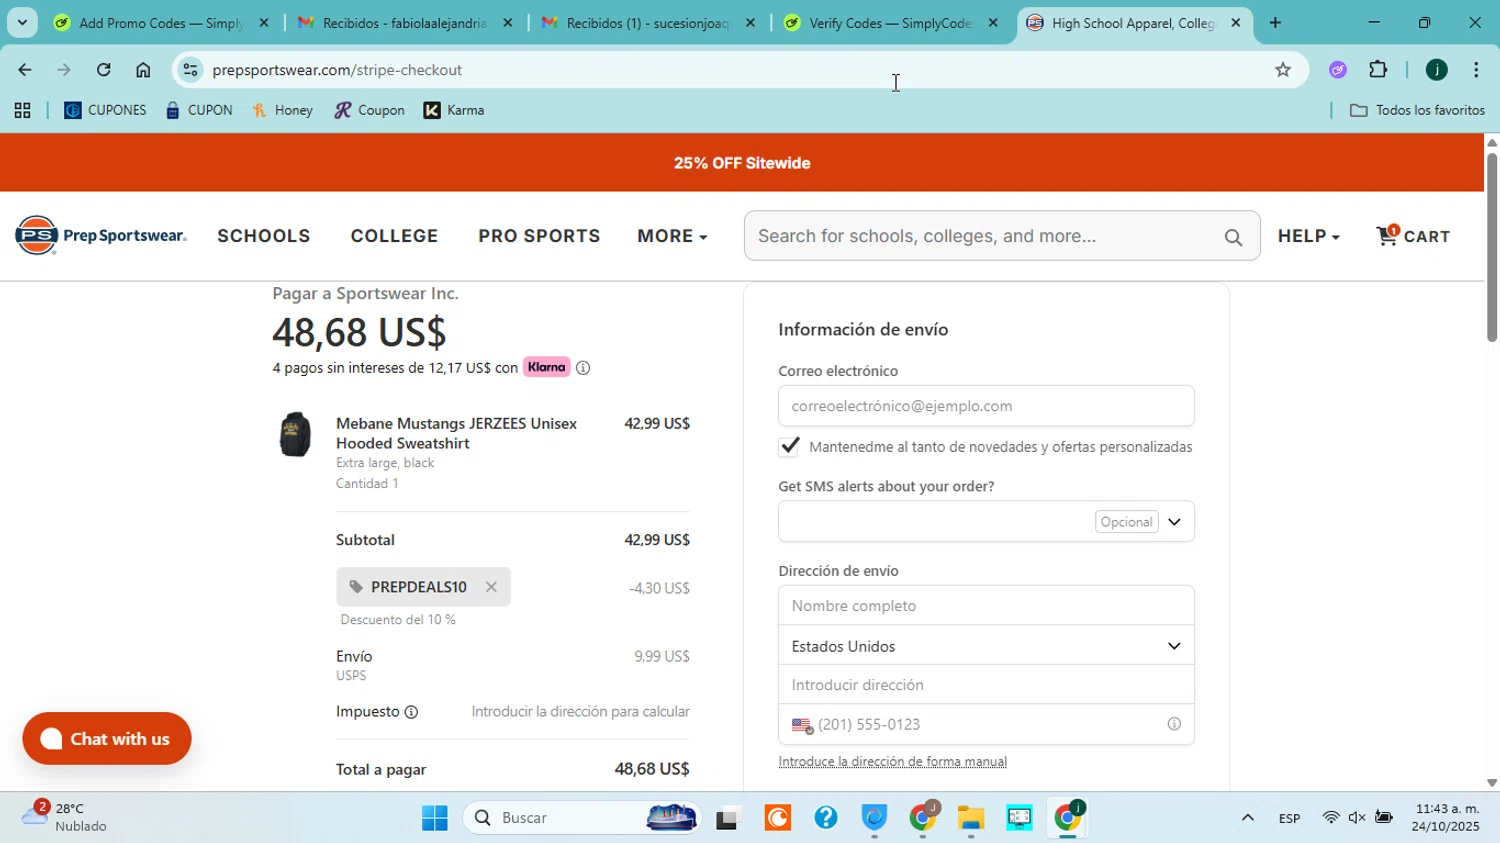Click the Impuesto info icon
The height and width of the screenshot is (843, 1500).
point(411,712)
